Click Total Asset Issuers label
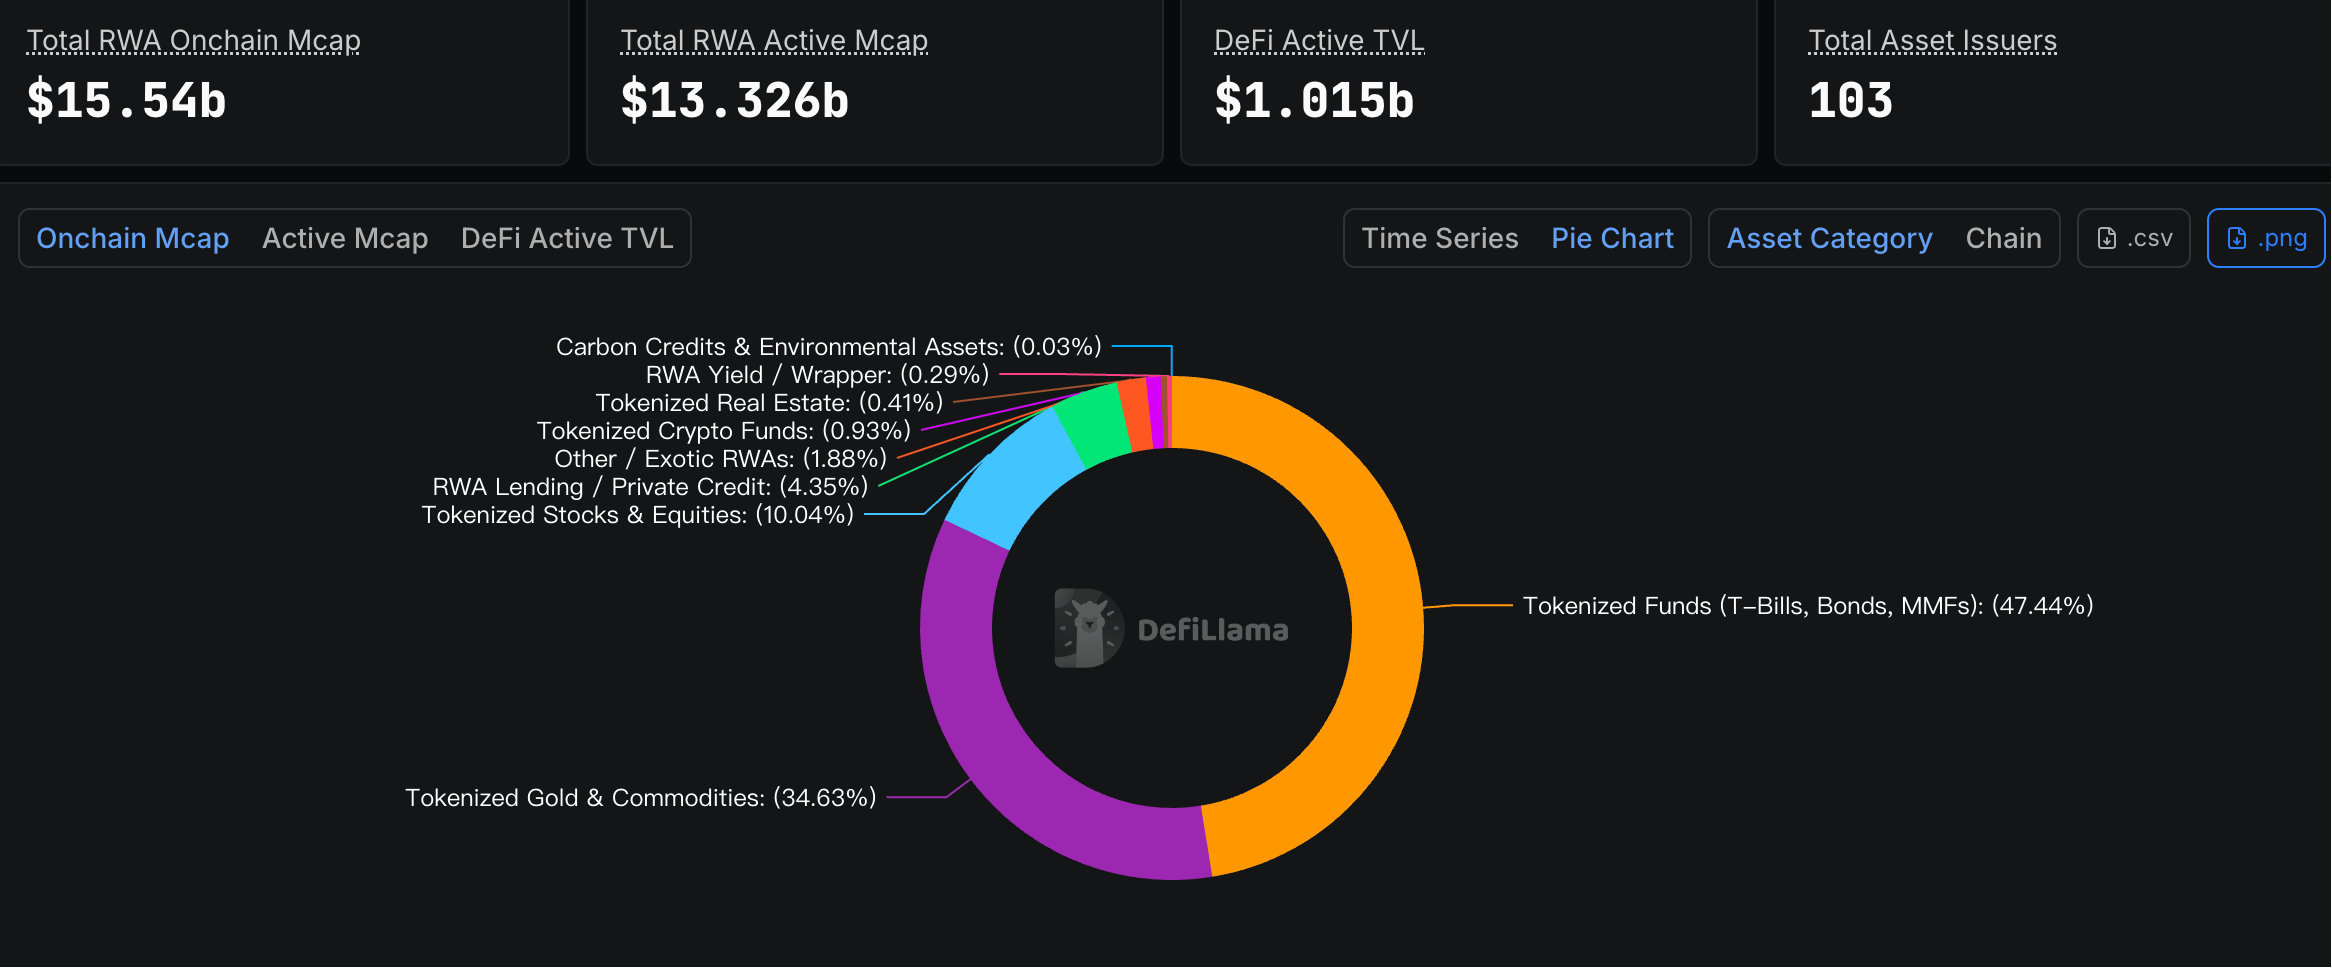This screenshot has width=2332, height=968. 1932,40
